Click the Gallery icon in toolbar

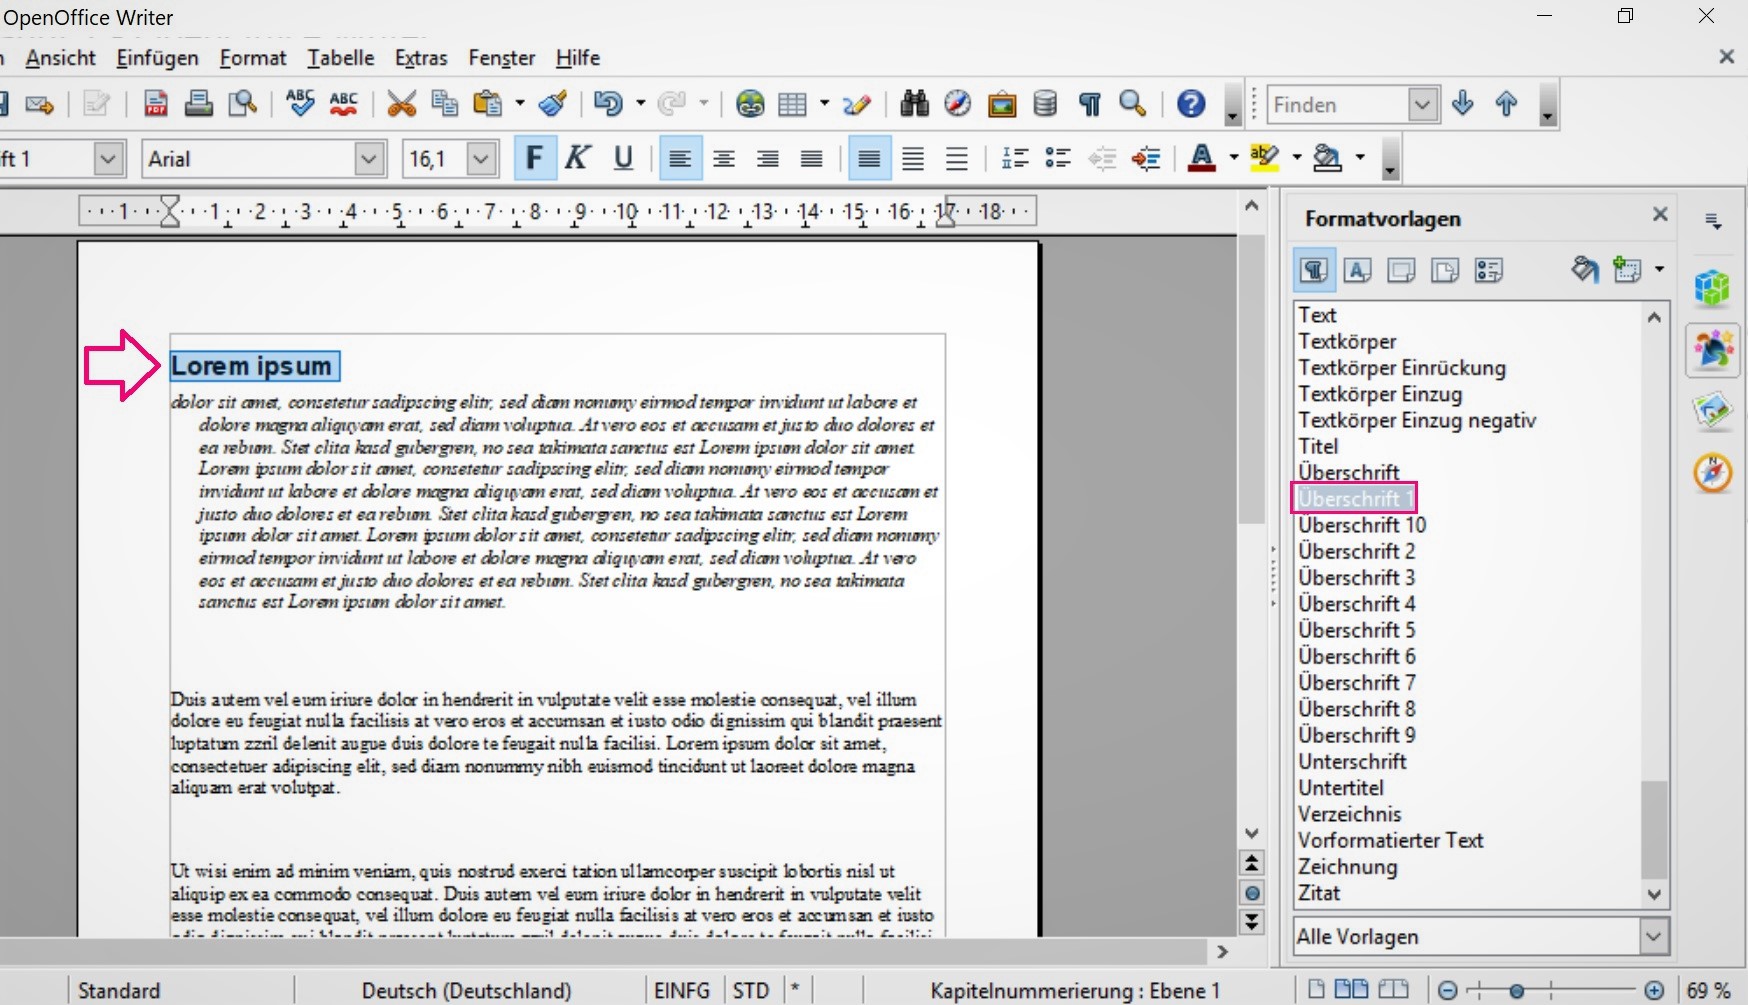[x=1001, y=104]
